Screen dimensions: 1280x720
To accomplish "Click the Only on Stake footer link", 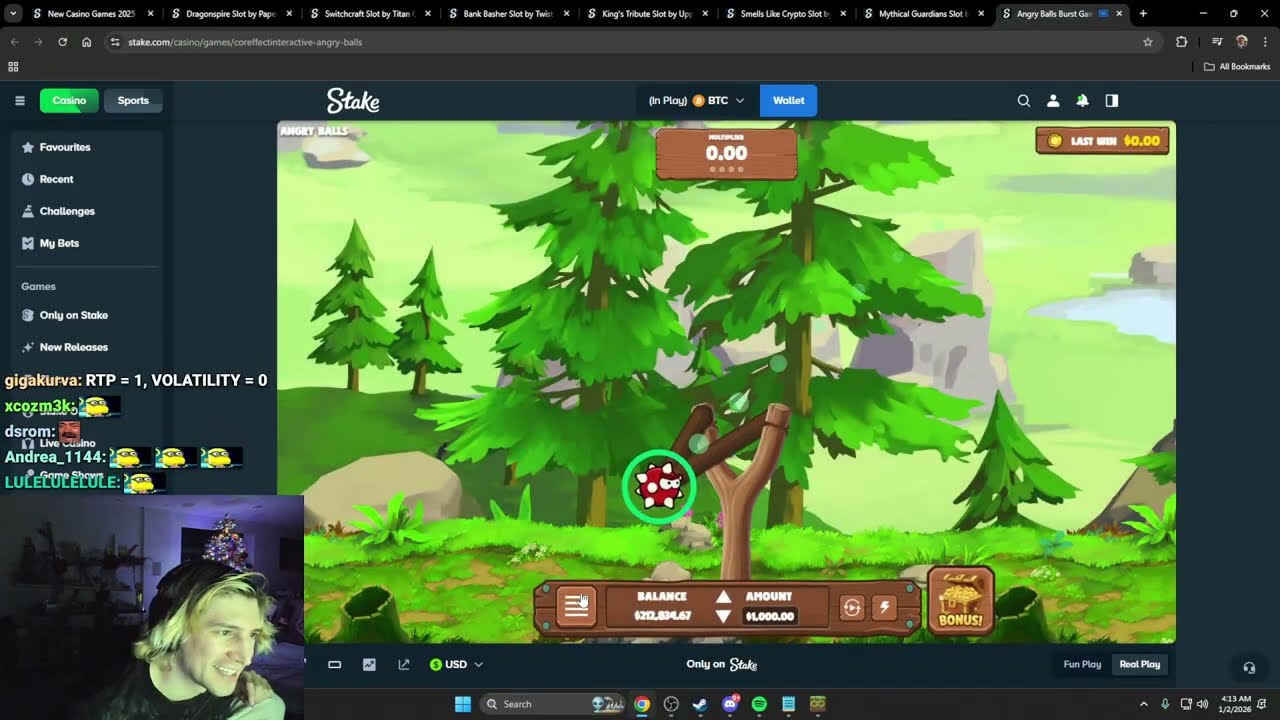I will [x=722, y=664].
